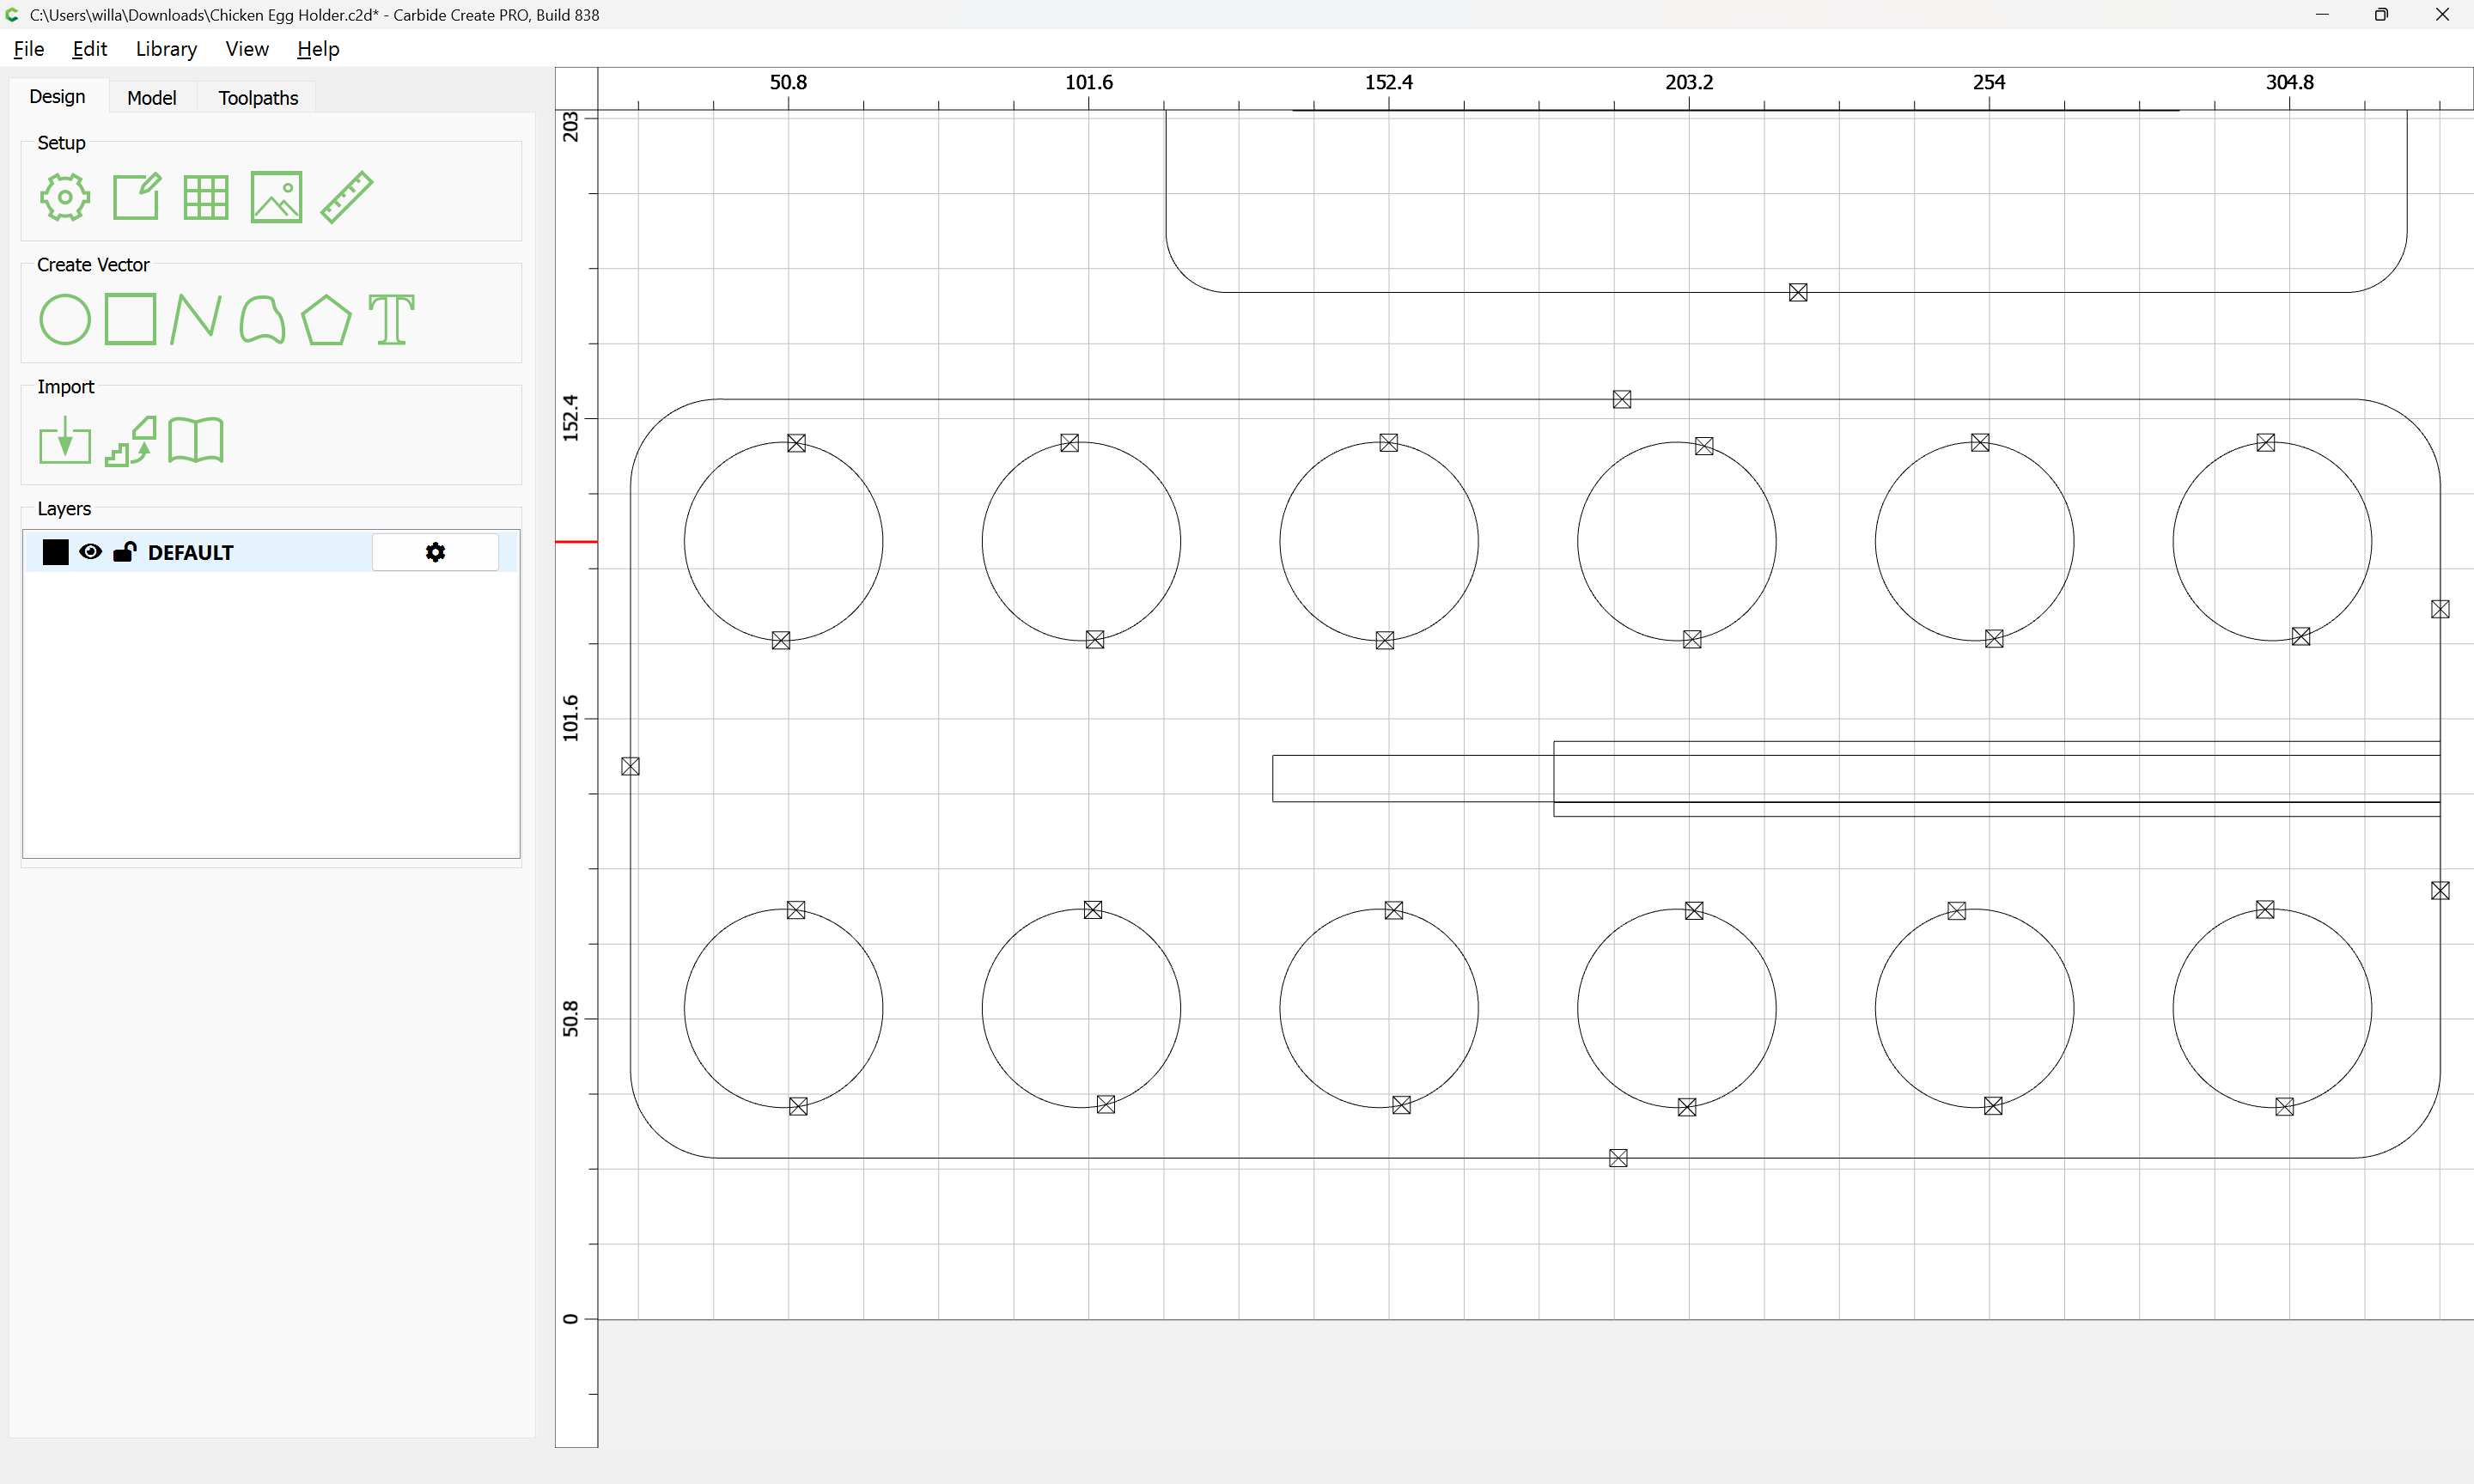Open grid settings icon in Setup
The image size is (2474, 1484).
tap(206, 197)
